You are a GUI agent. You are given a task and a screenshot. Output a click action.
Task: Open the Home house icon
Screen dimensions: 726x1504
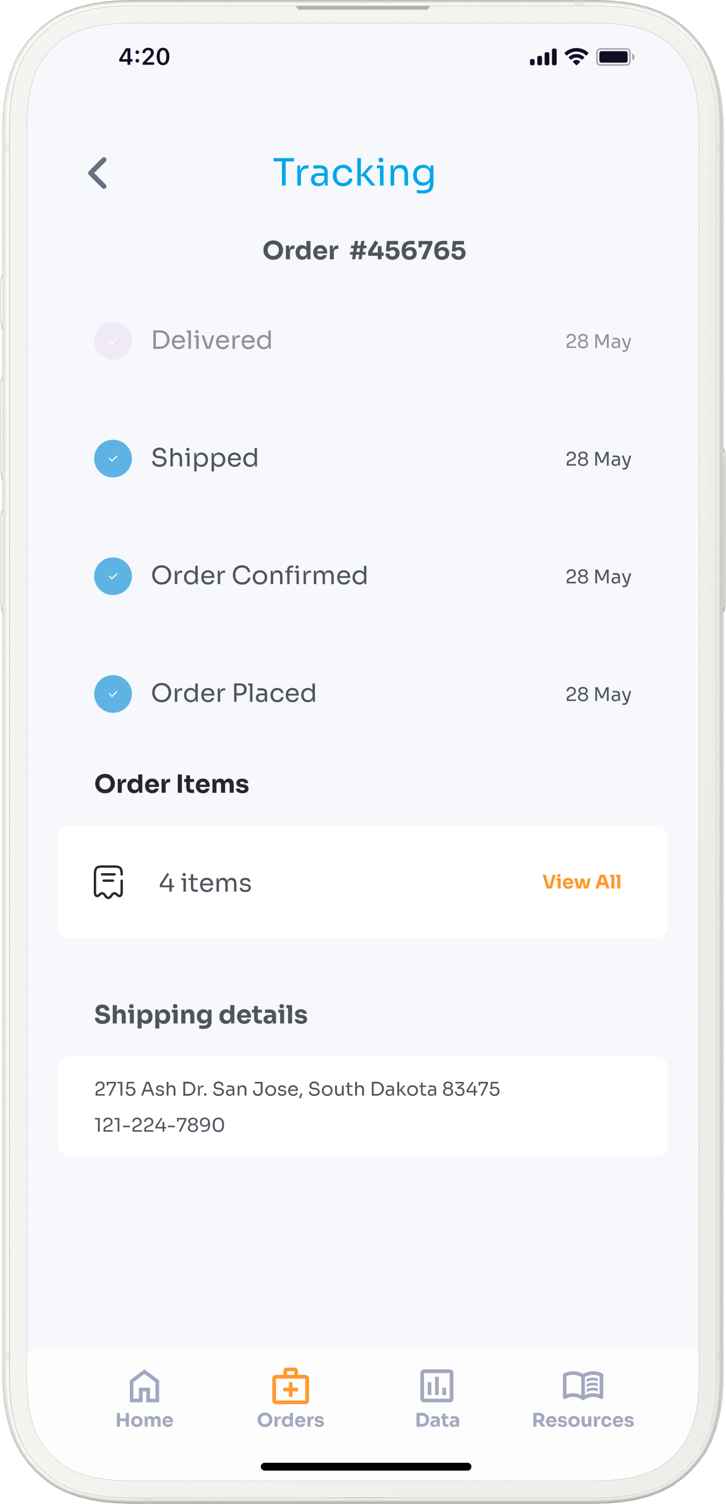click(144, 1386)
